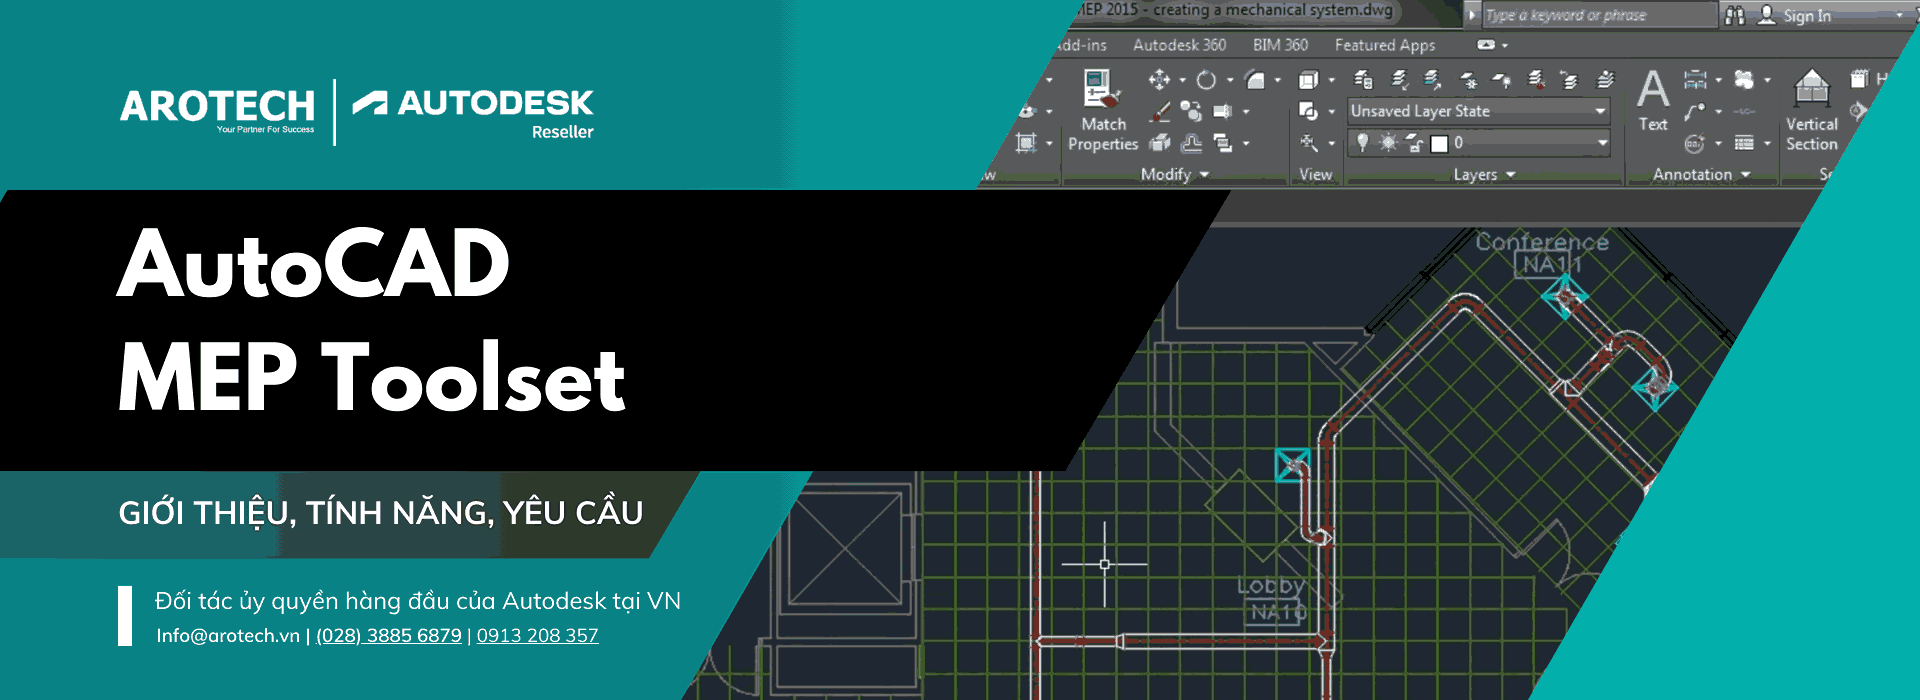Screen dimensions: 1920x700
Task: Toggle layer 0 on/off light bulb
Action: [1362, 143]
